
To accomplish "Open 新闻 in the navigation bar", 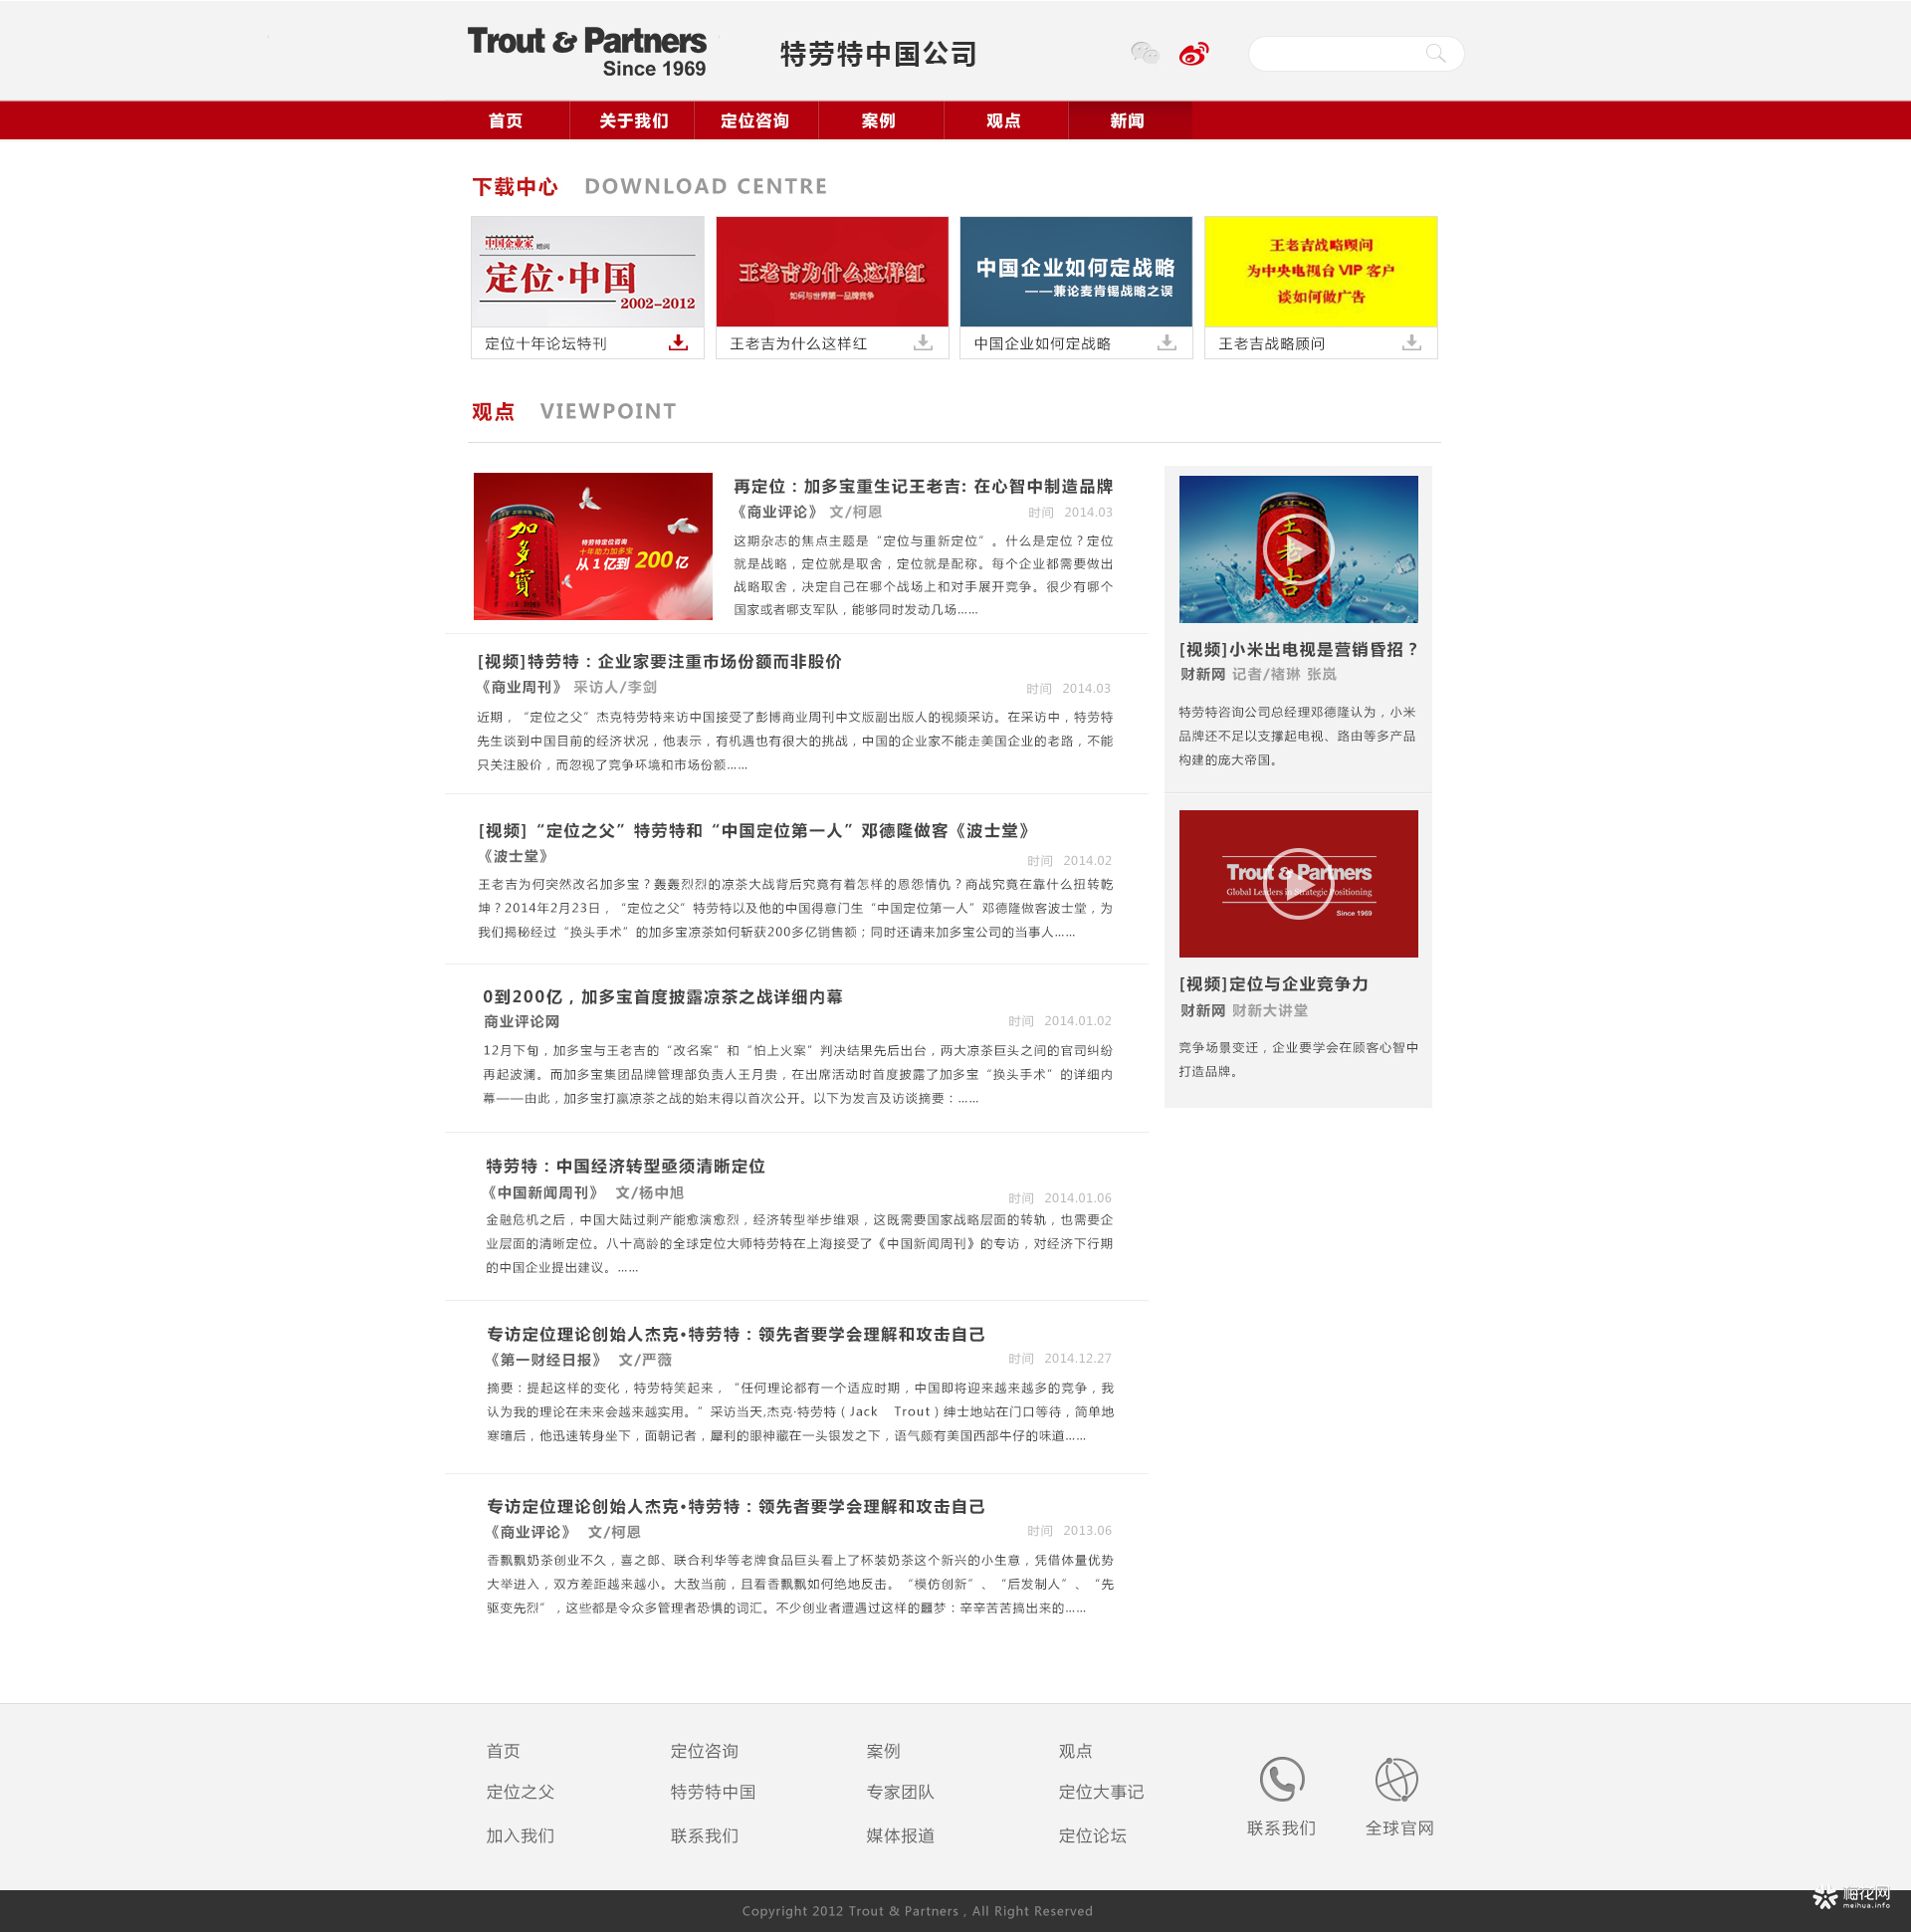I will 1127,120.
